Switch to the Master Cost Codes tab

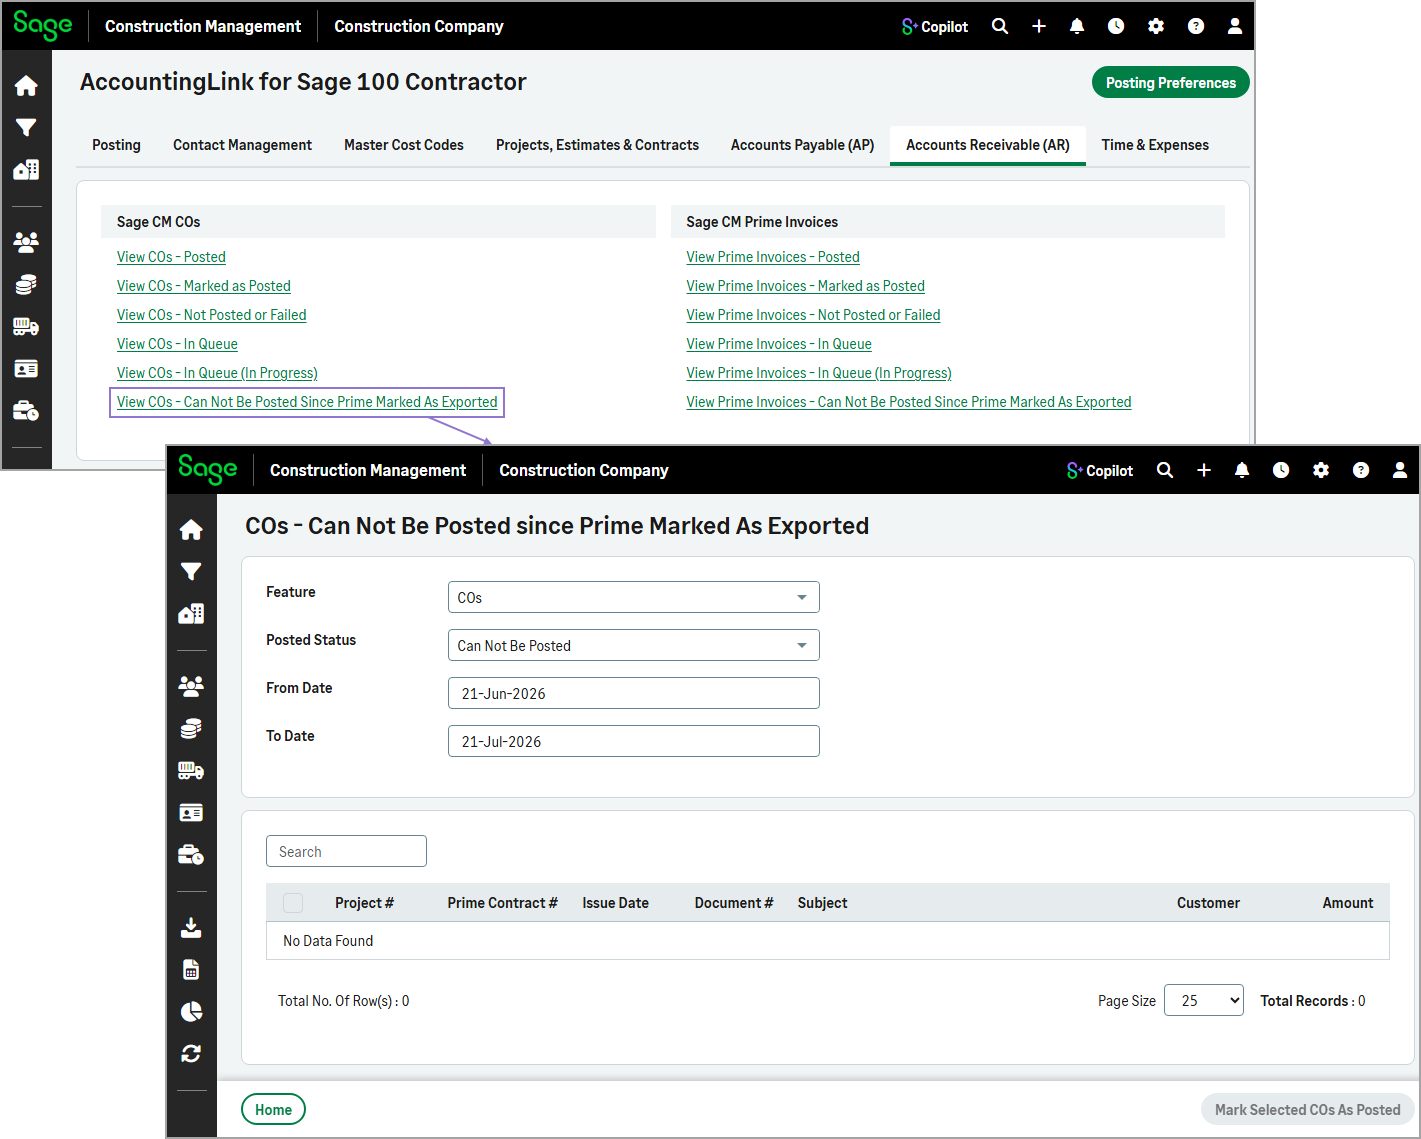404,145
